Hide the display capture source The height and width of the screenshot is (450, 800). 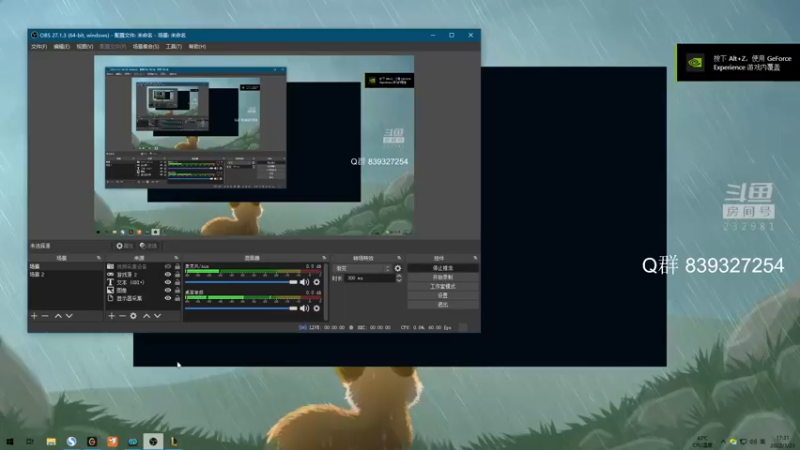tap(167, 298)
